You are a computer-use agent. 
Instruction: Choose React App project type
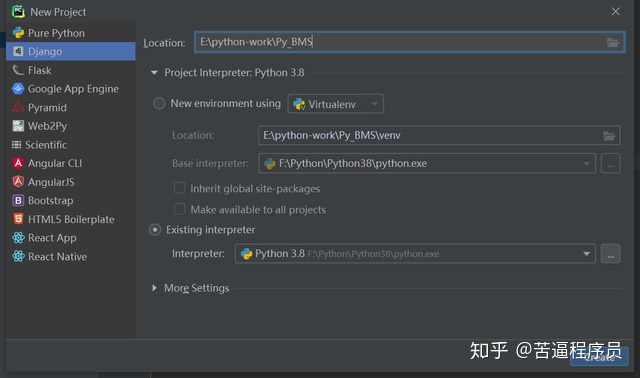[71, 238]
